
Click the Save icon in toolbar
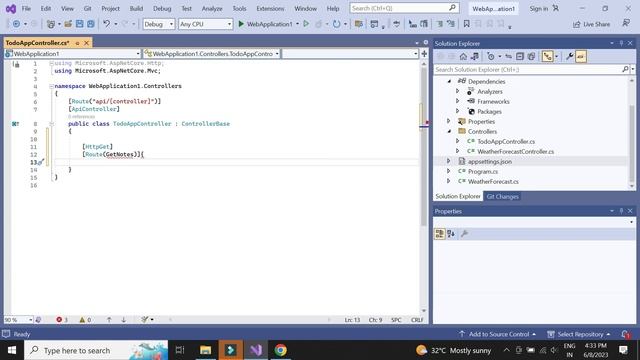[79, 24]
